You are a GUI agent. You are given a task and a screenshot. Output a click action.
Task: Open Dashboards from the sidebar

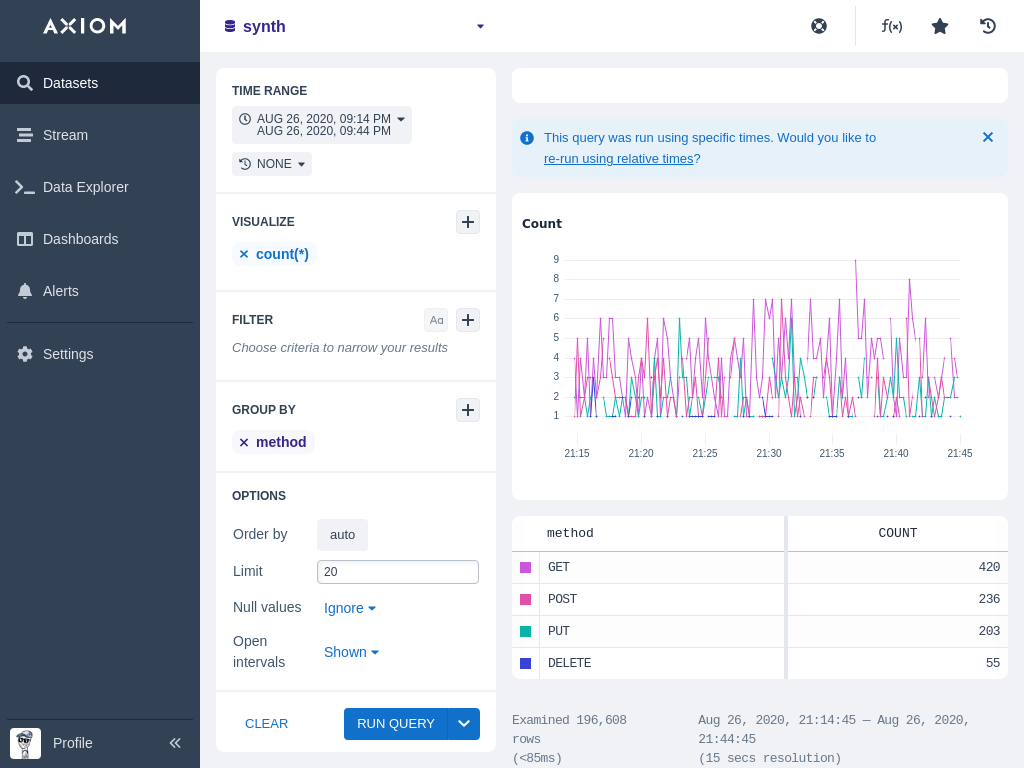[80, 239]
